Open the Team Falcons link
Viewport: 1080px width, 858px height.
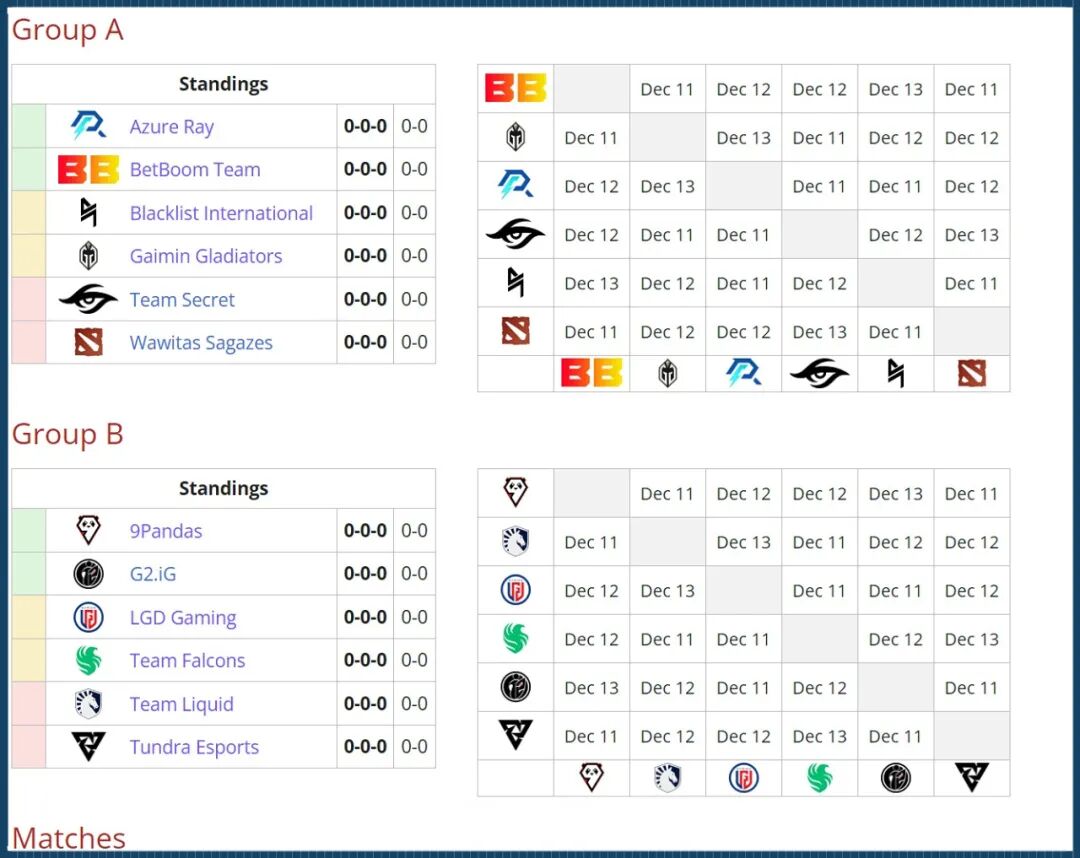[x=187, y=660]
